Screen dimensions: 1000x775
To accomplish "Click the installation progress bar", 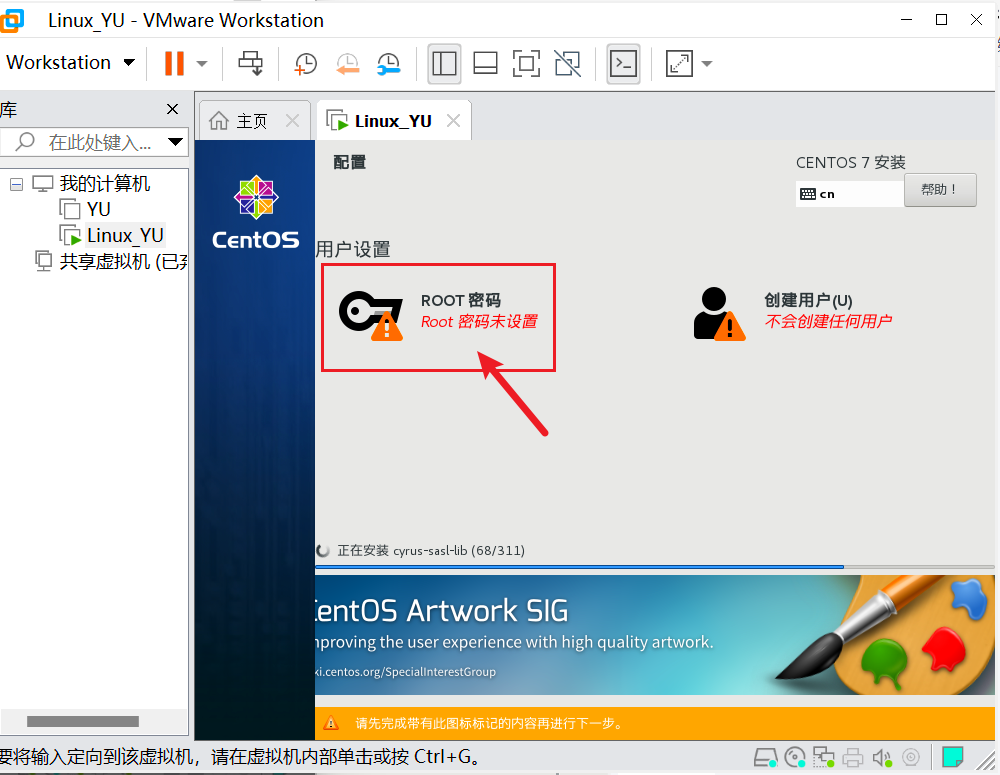I will coord(654,566).
